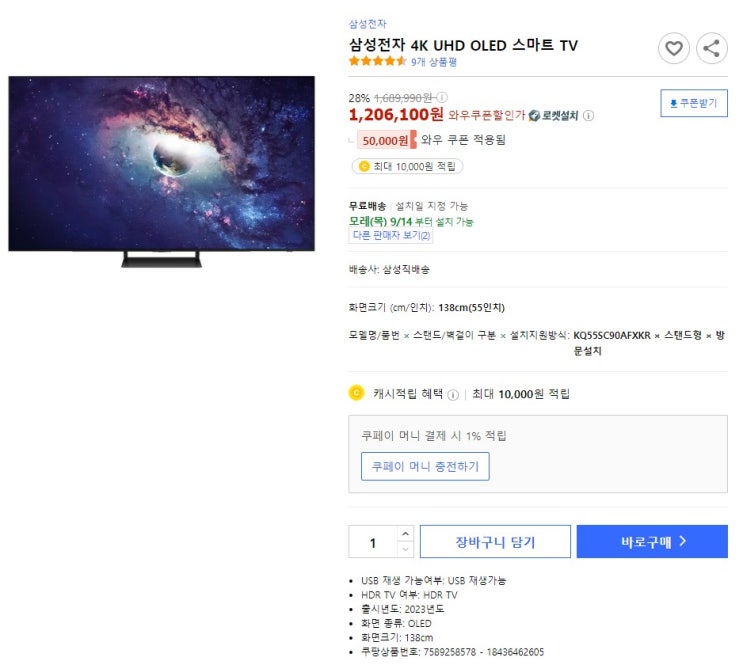Click the Samsung OLED TV product image
Screen dimensions: 743x665
click(x=162, y=172)
